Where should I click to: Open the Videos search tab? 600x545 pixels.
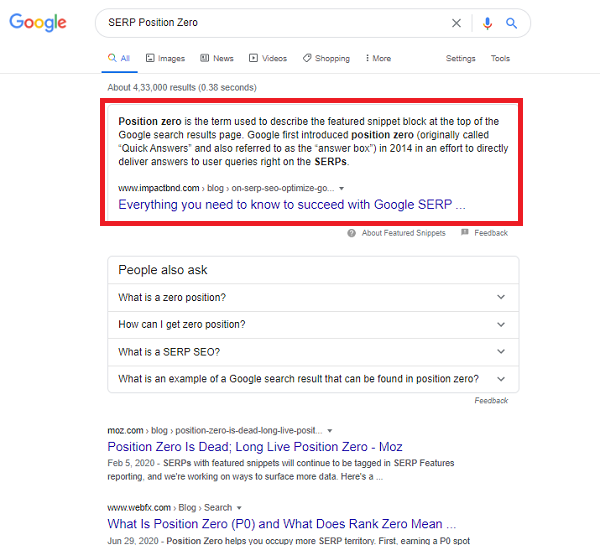pos(268,58)
